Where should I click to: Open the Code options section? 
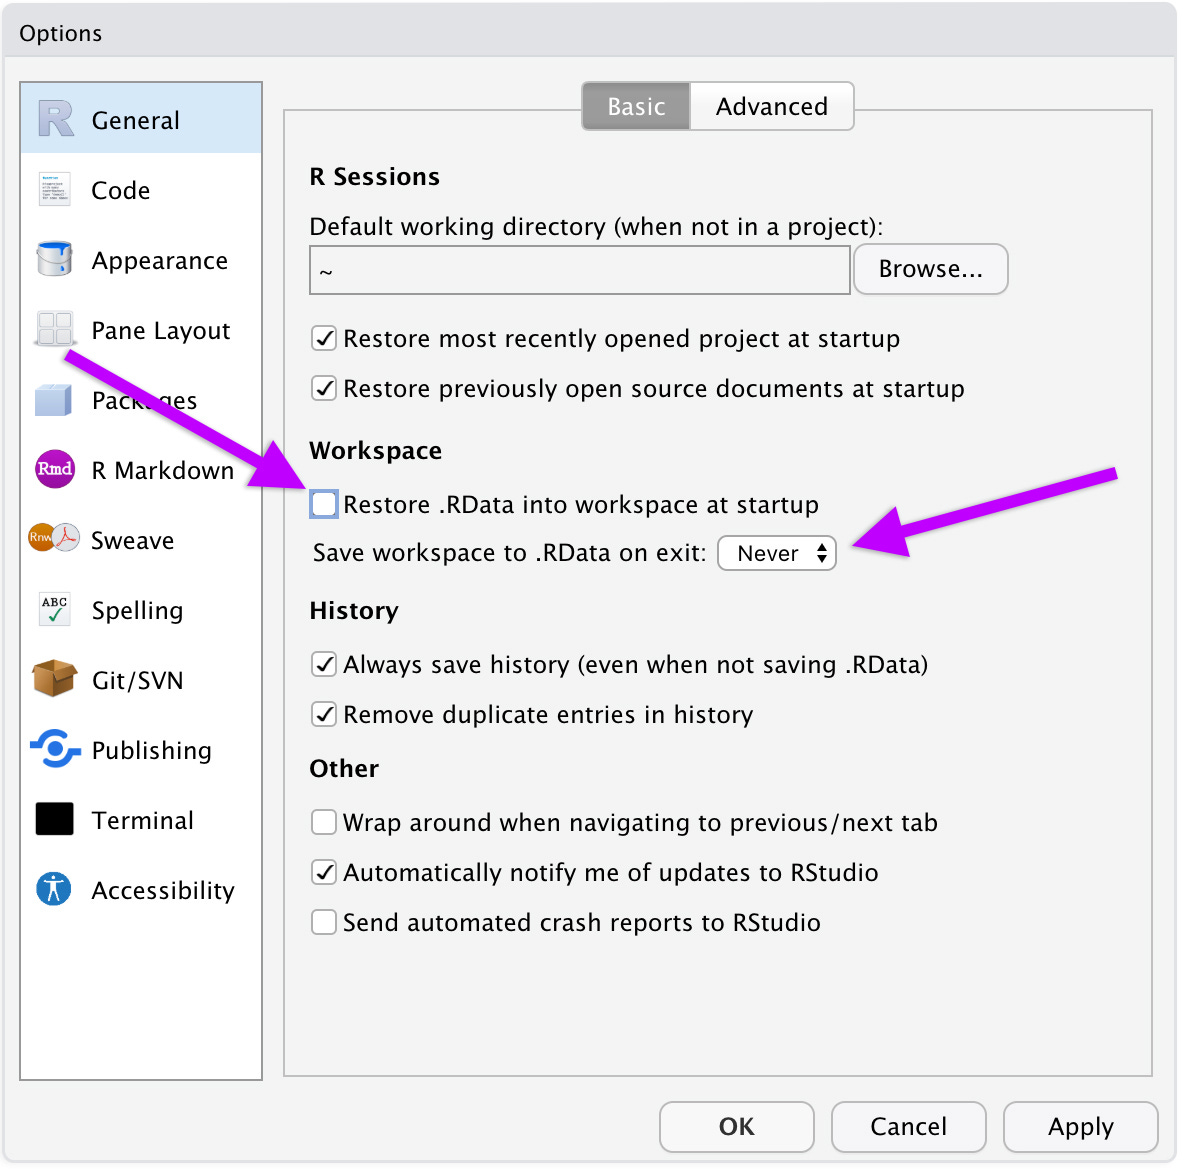(141, 189)
